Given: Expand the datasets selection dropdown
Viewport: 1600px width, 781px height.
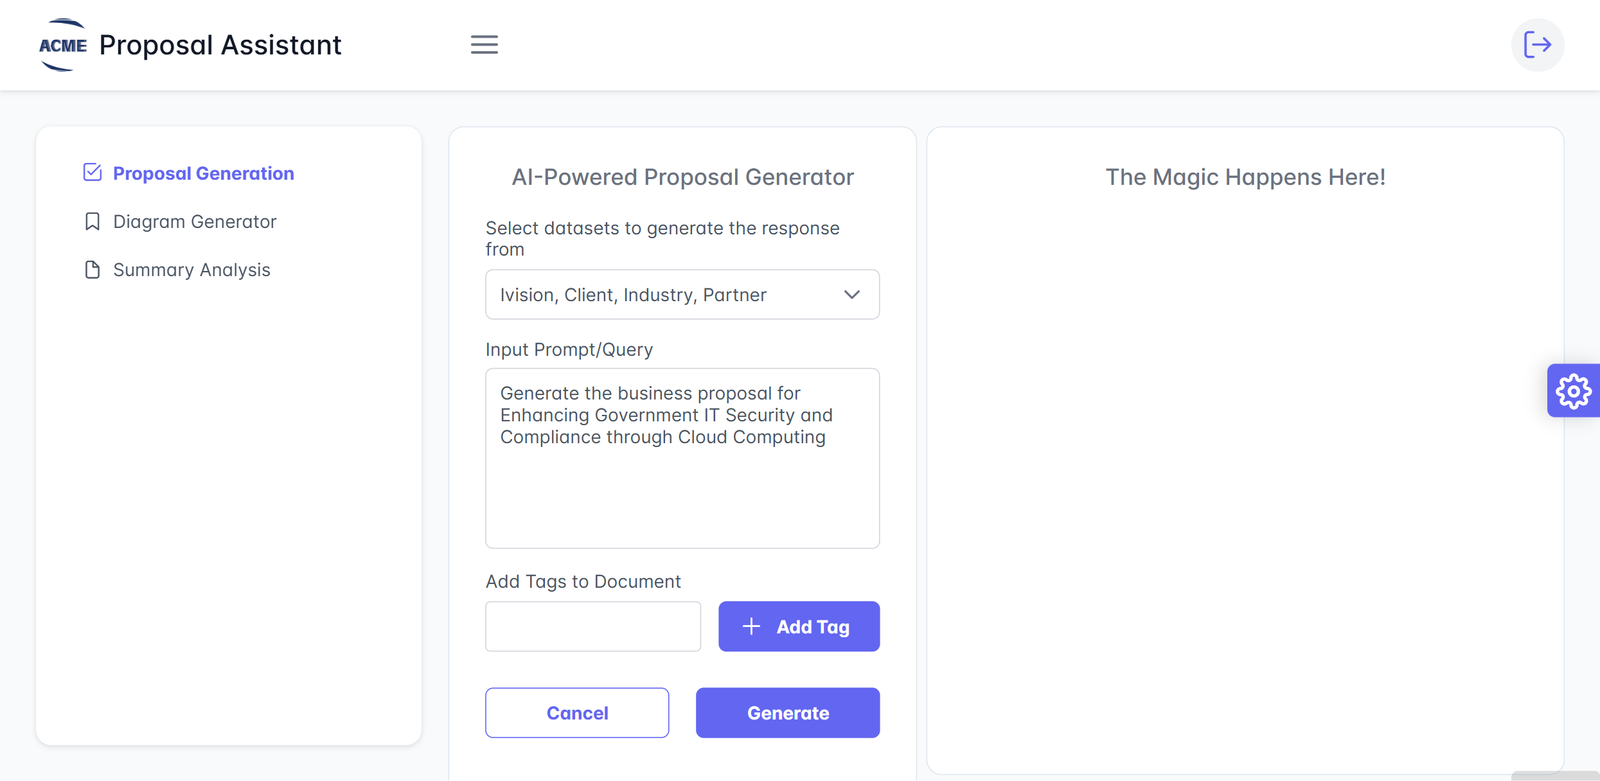Looking at the screenshot, I should coord(681,294).
